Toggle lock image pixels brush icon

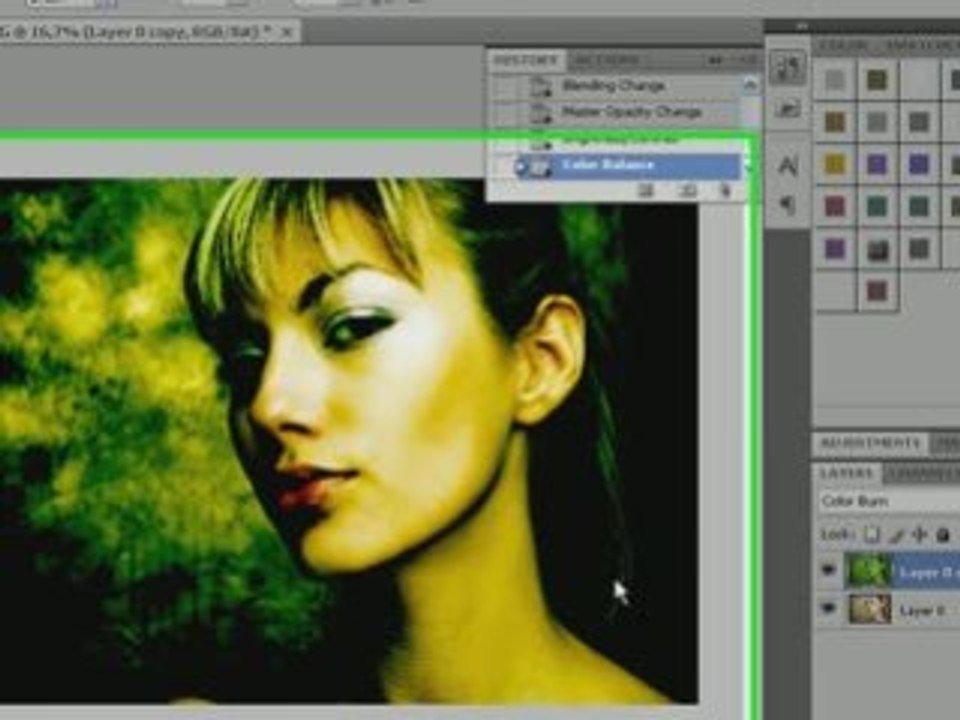coord(896,536)
